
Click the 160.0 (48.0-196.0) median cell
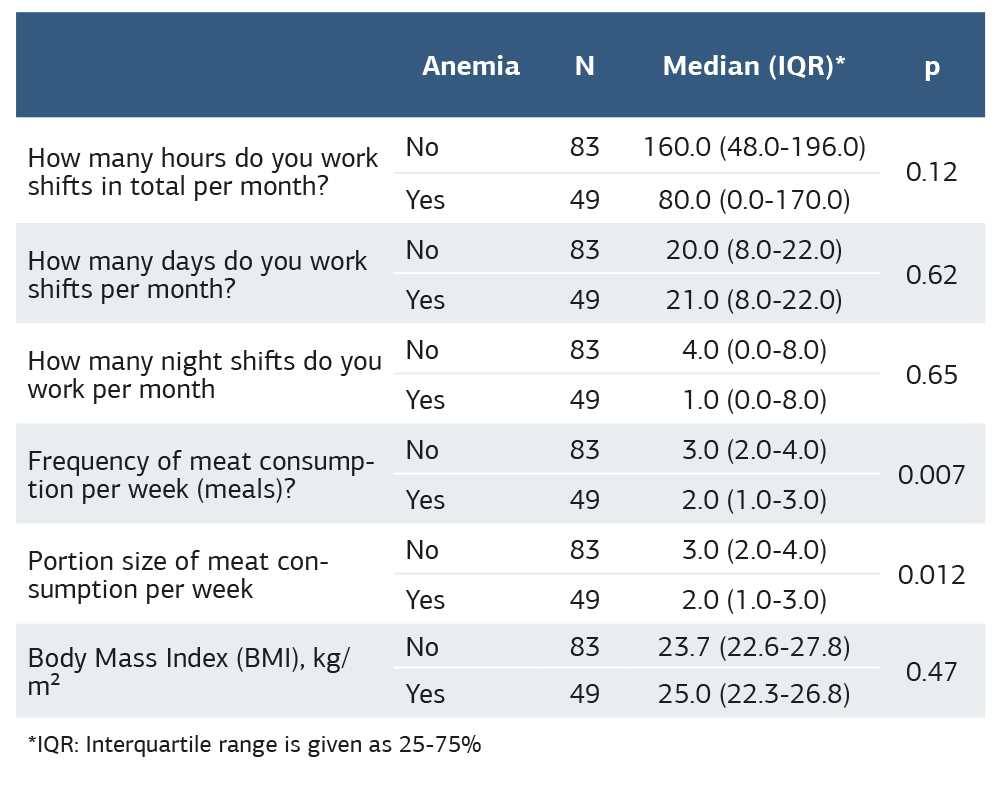[x=754, y=147]
